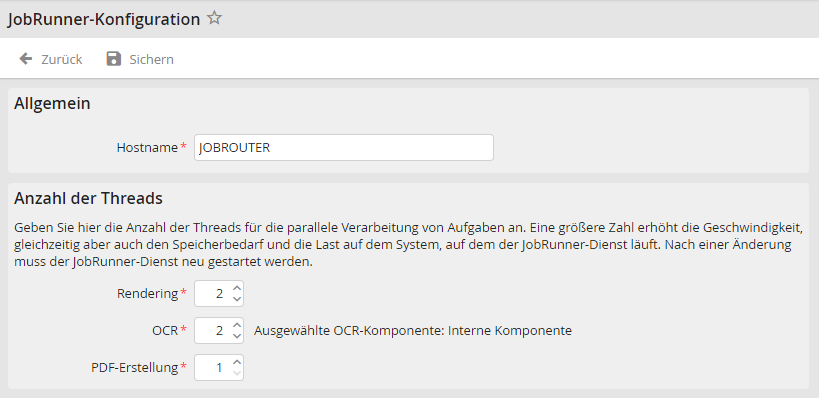This screenshot has height=398, width=819.
Task: Click inside the Rendering number field
Action: [x=213, y=294]
